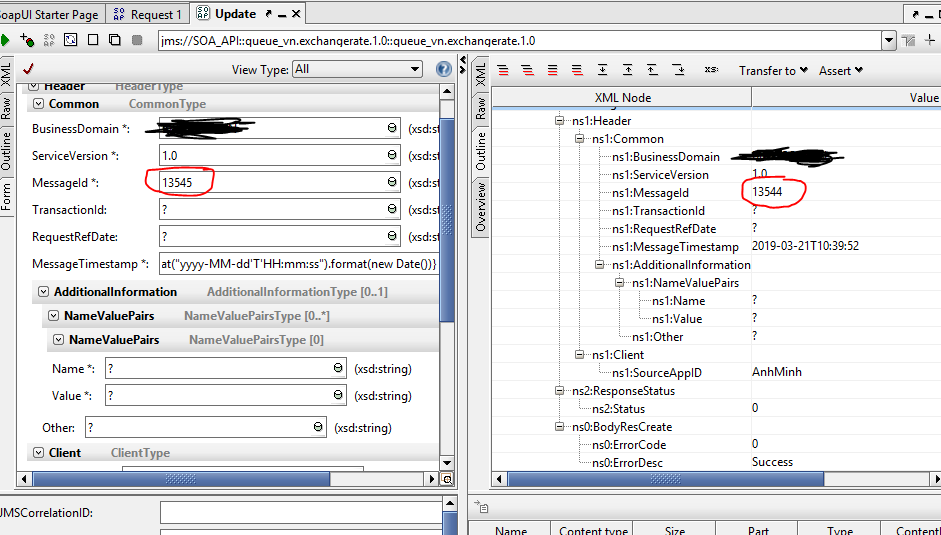Collapse the Common section in form
The width and height of the screenshot is (941, 535).
pyautogui.click(x=38, y=104)
